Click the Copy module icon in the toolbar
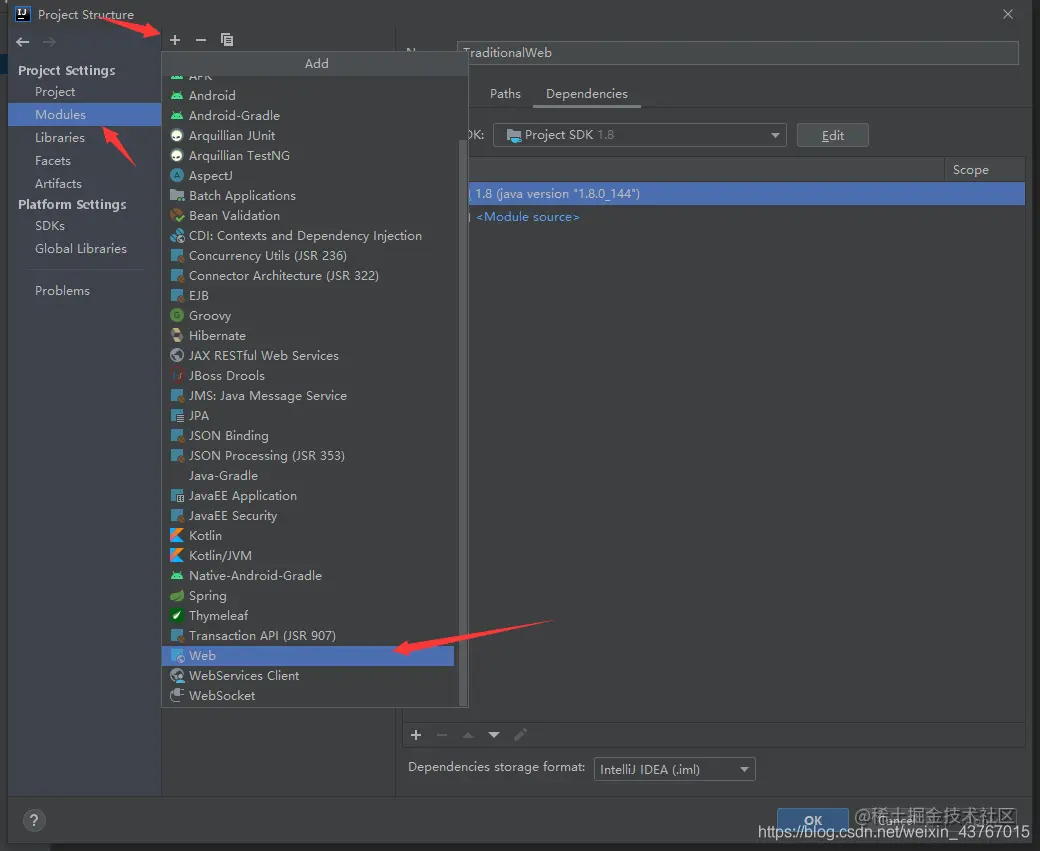This screenshot has height=851, width=1040. [x=227, y=40]
